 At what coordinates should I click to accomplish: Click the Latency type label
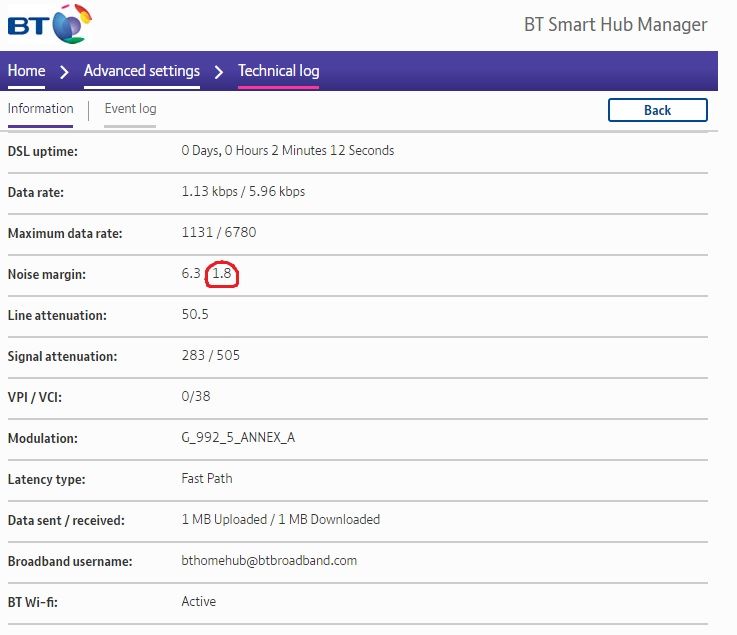46,479
